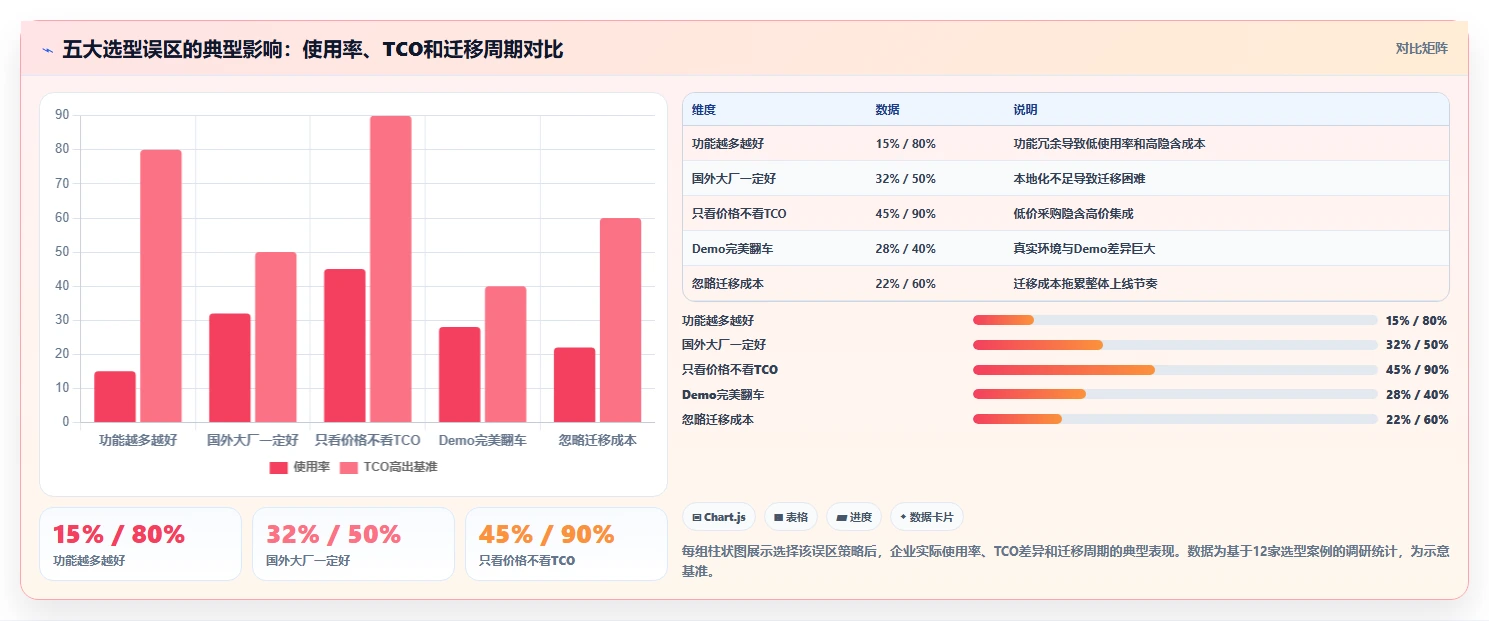Toggle the 使用率 legend item

300,467
